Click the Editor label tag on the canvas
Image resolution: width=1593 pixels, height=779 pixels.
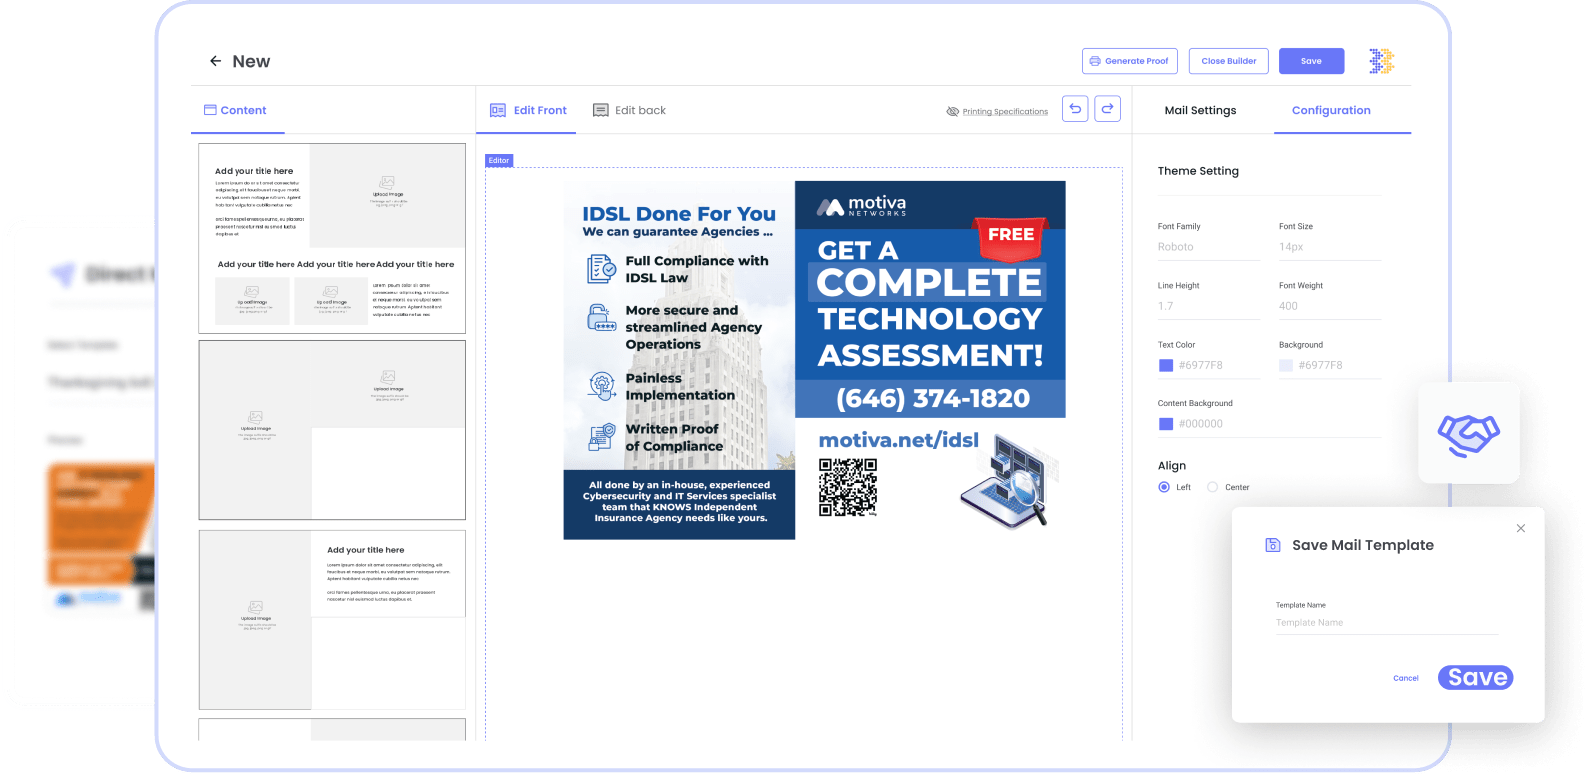coord(499,160)
